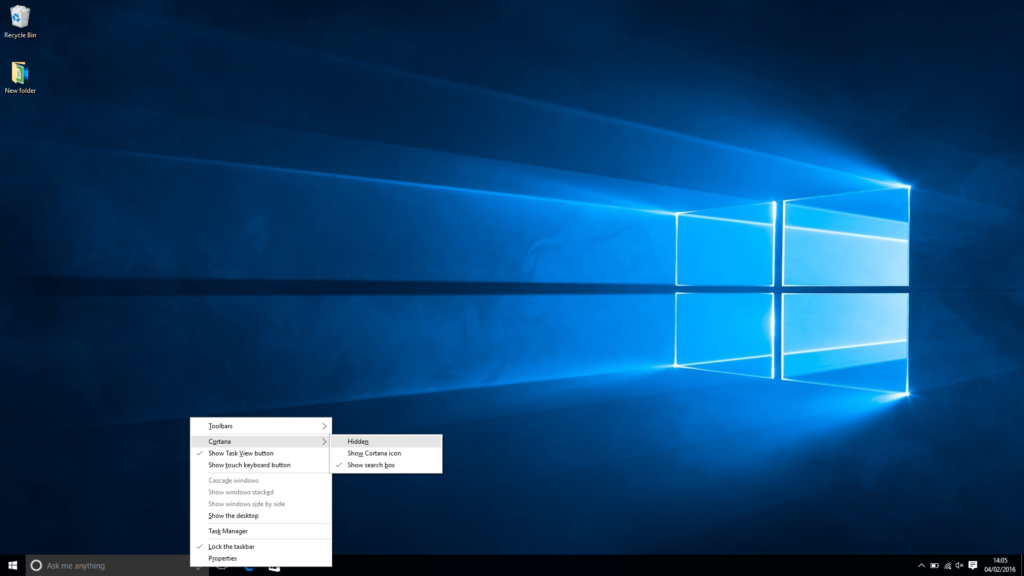
Task: Choose Cascade windows in context menu
Action: (x=261, y=481)
